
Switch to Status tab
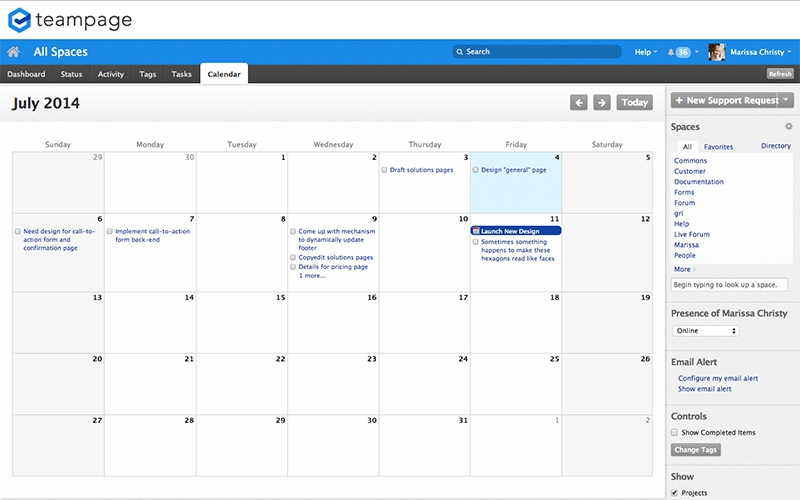coord(71,74)
